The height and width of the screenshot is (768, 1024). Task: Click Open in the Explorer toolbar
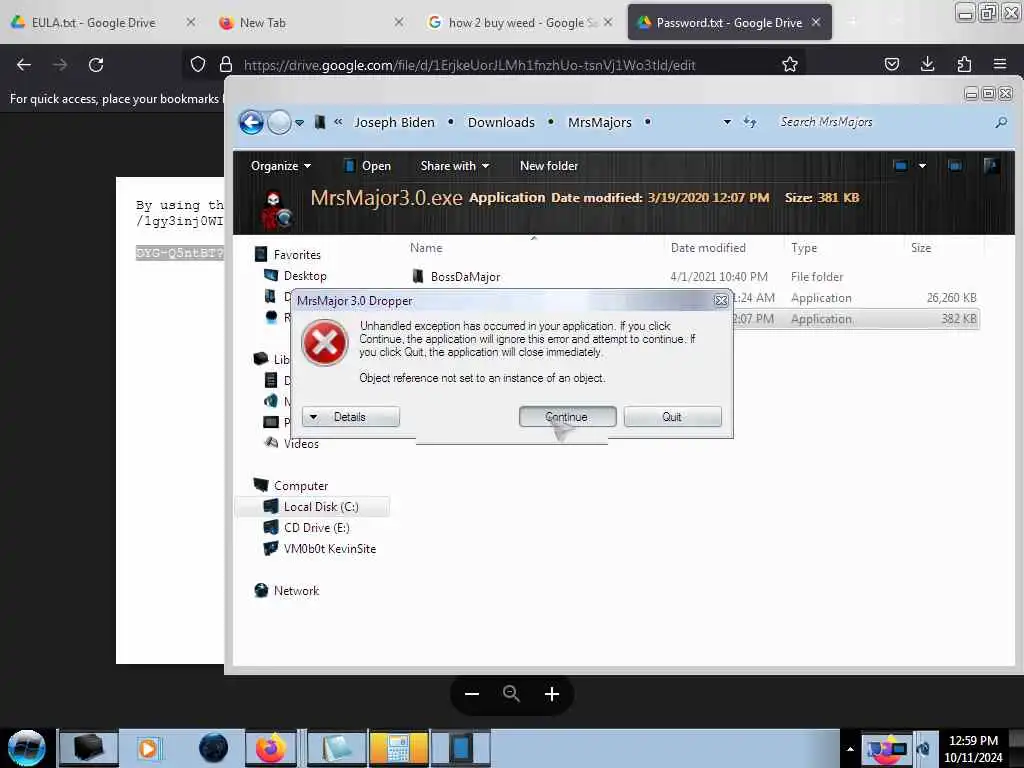point(367,166)
